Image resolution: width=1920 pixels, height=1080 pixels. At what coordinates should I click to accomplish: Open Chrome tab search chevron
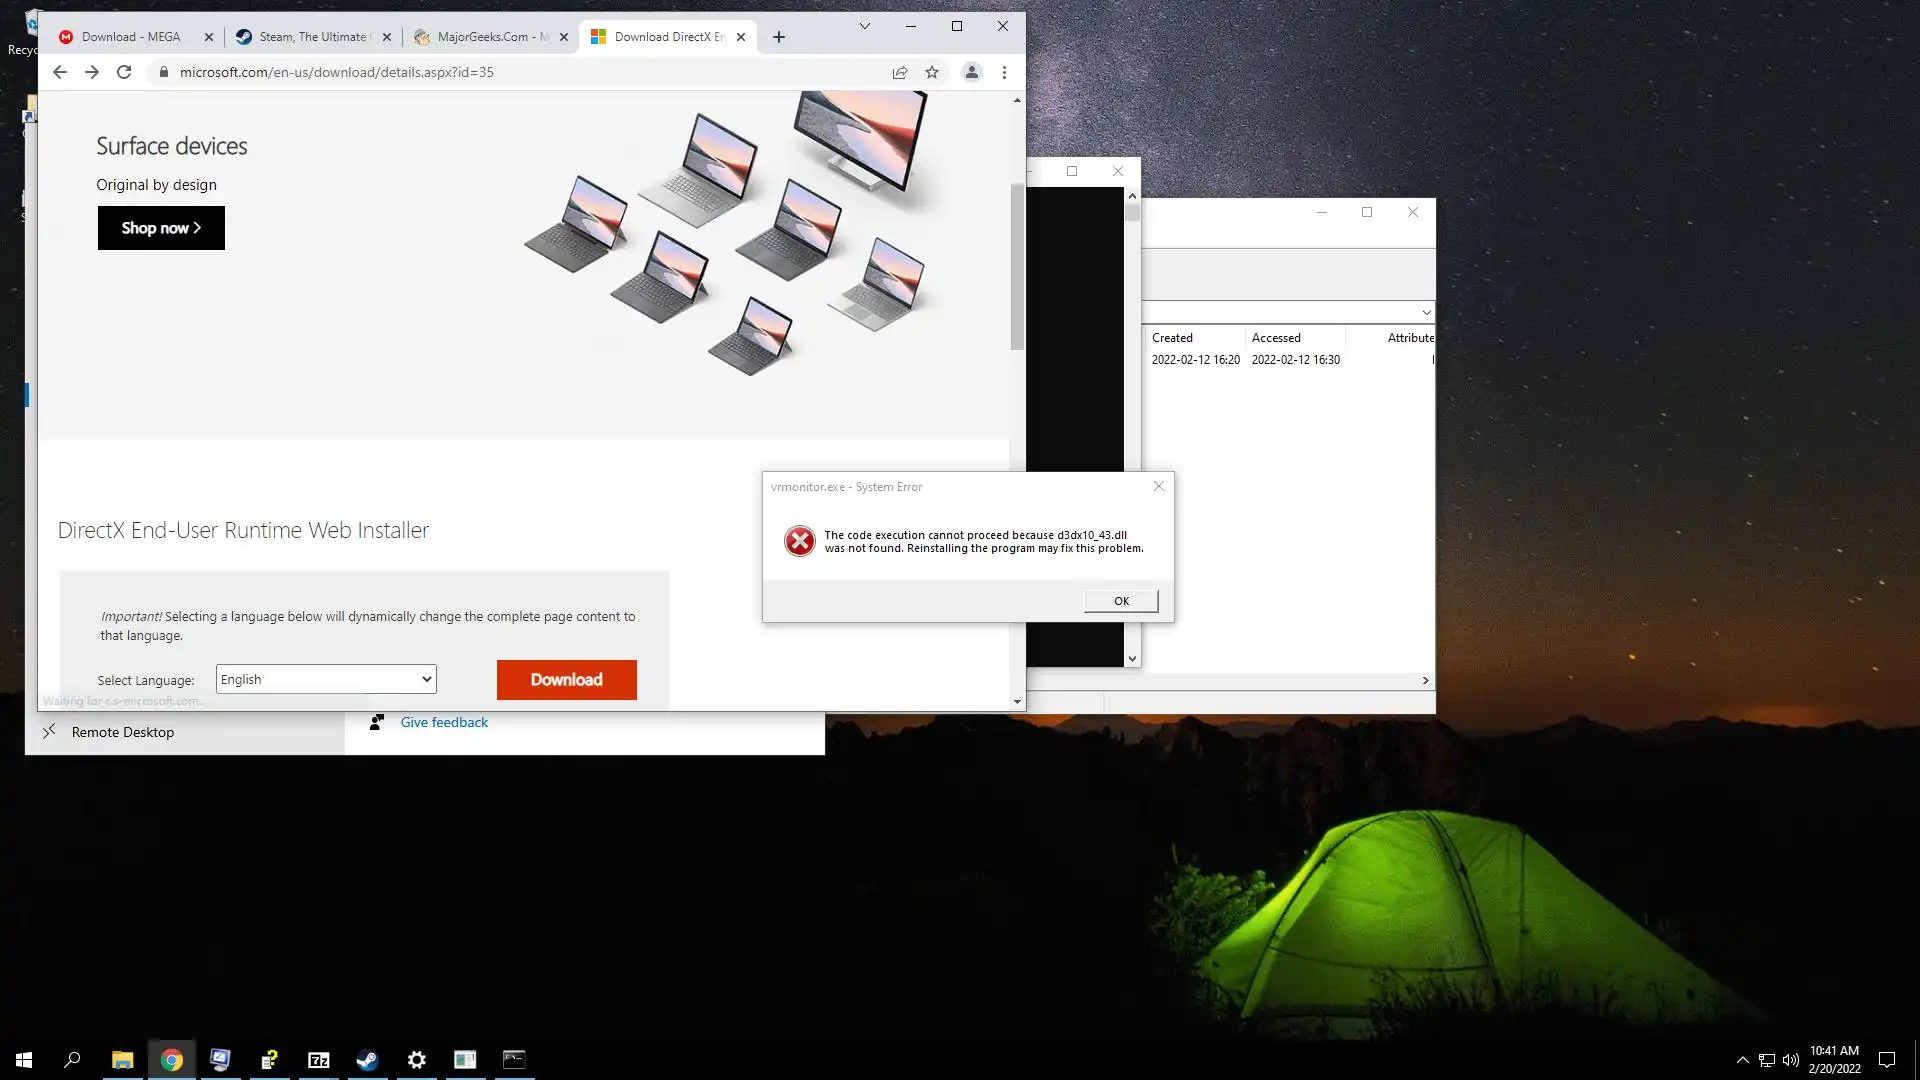(x=865, y=26)
